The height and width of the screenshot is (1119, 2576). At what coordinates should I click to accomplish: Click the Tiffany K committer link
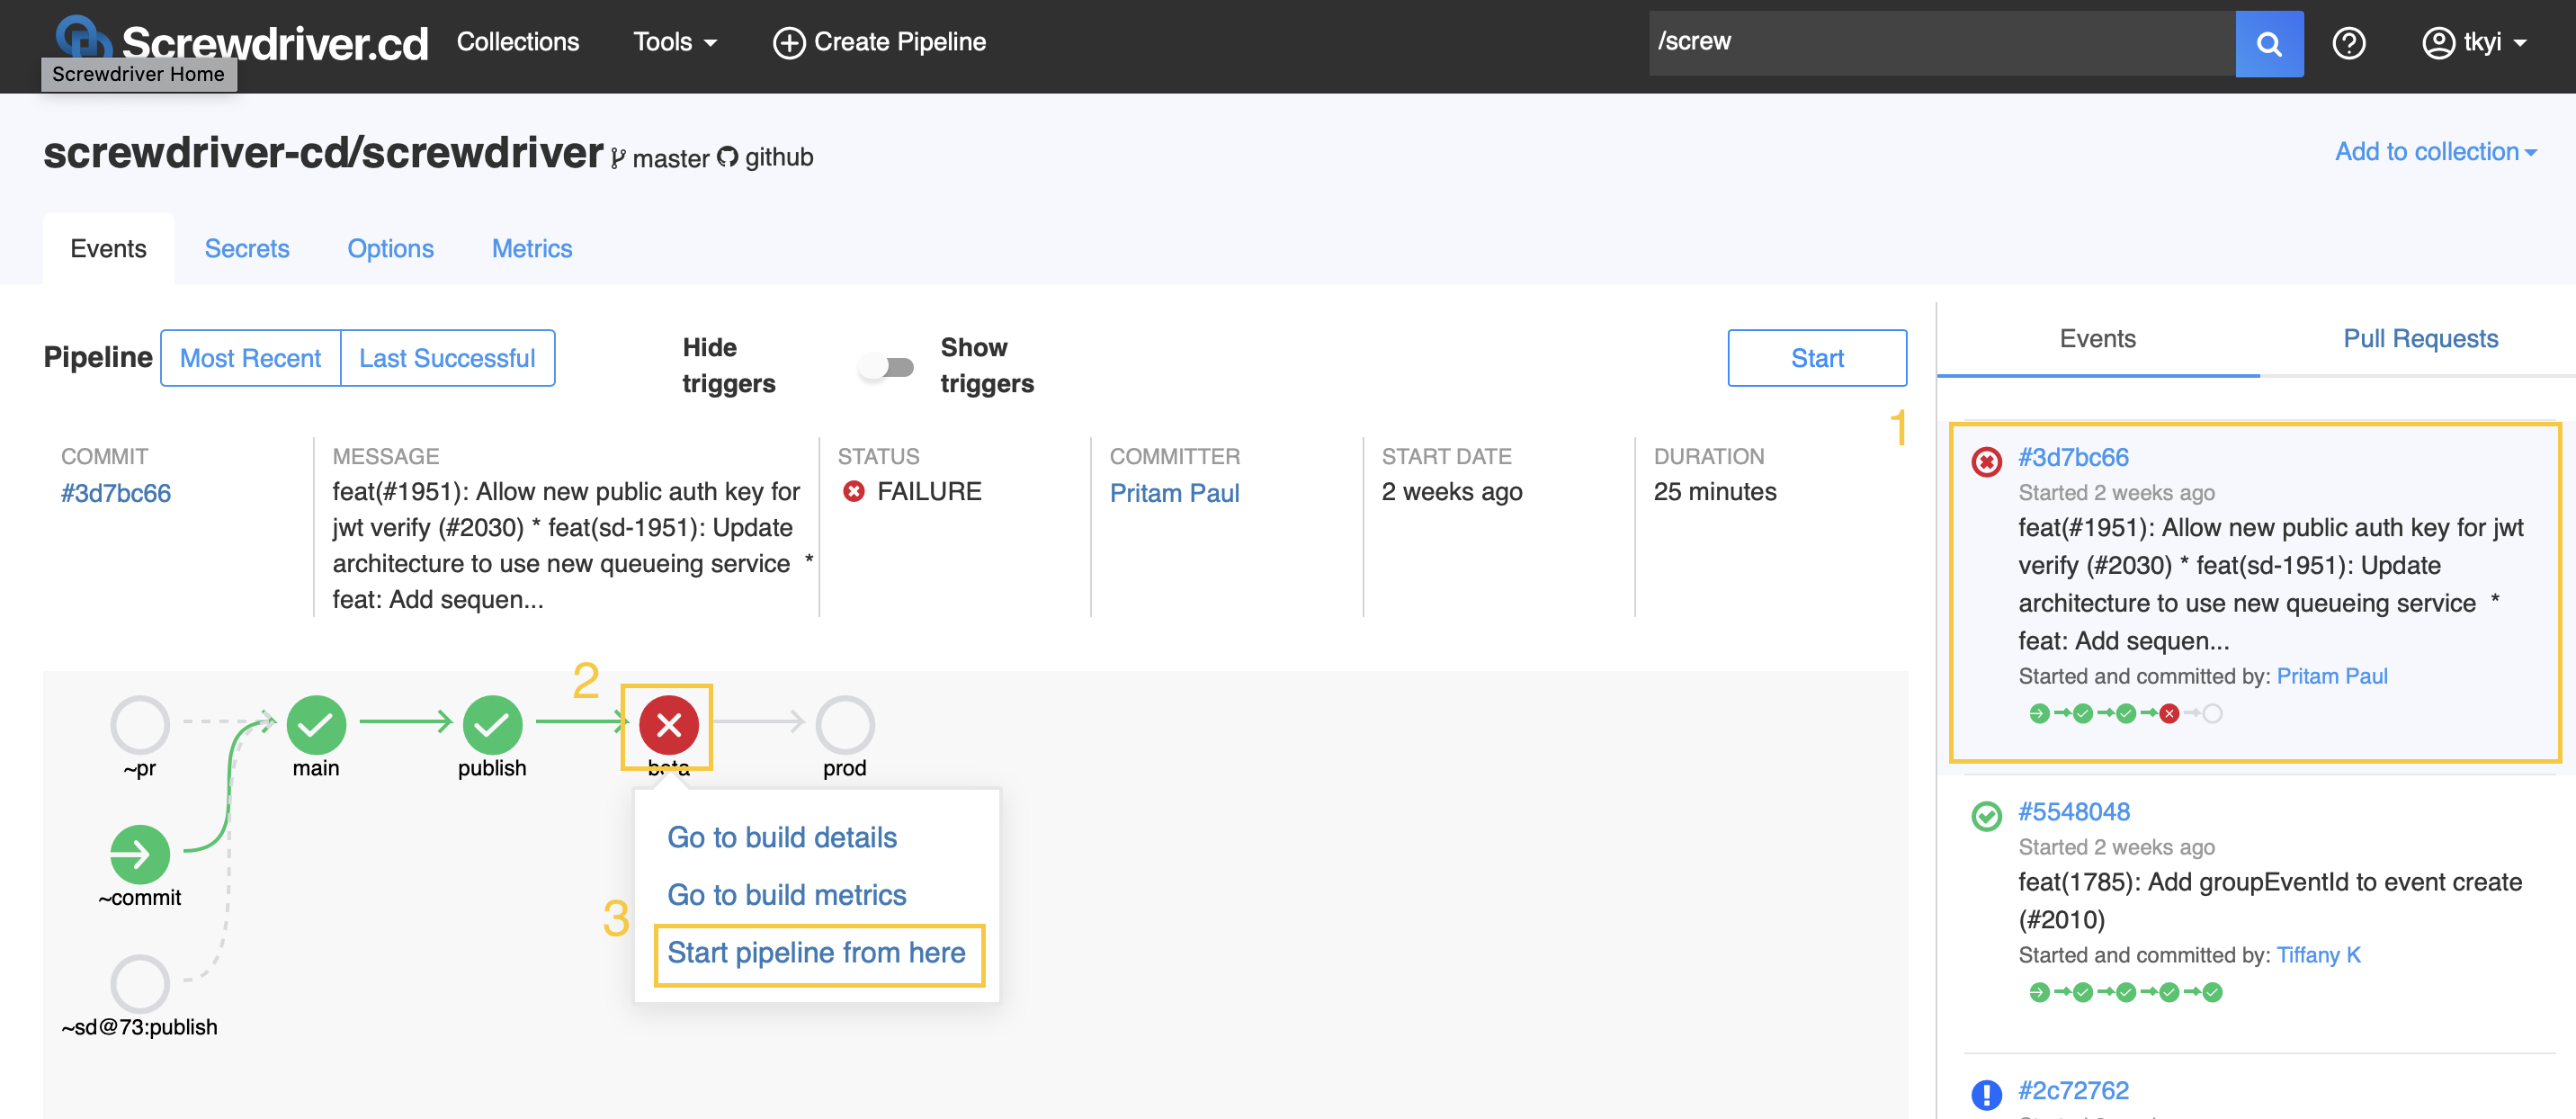tap(2318, 955)
